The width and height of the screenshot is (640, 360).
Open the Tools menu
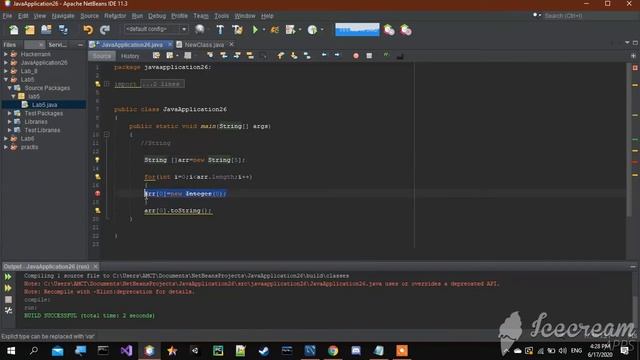[x=222, y=16]
